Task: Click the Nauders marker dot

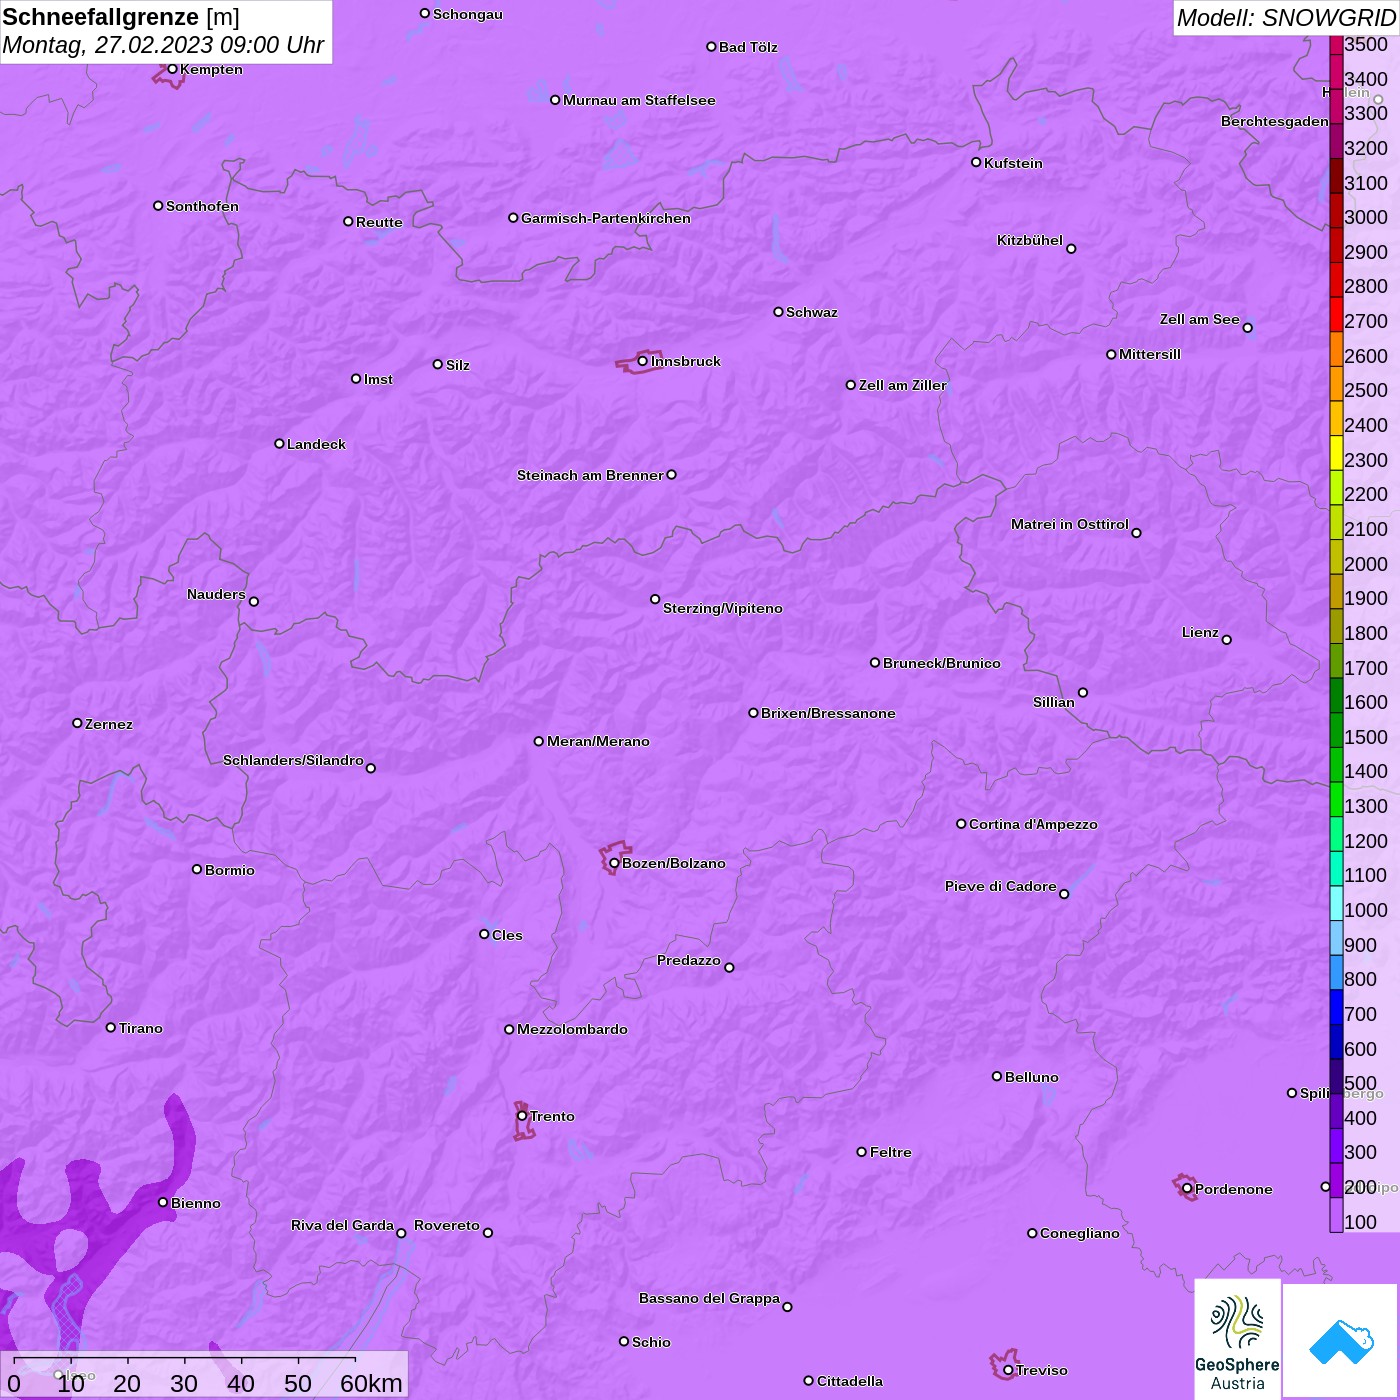Action: pos(254,601)
